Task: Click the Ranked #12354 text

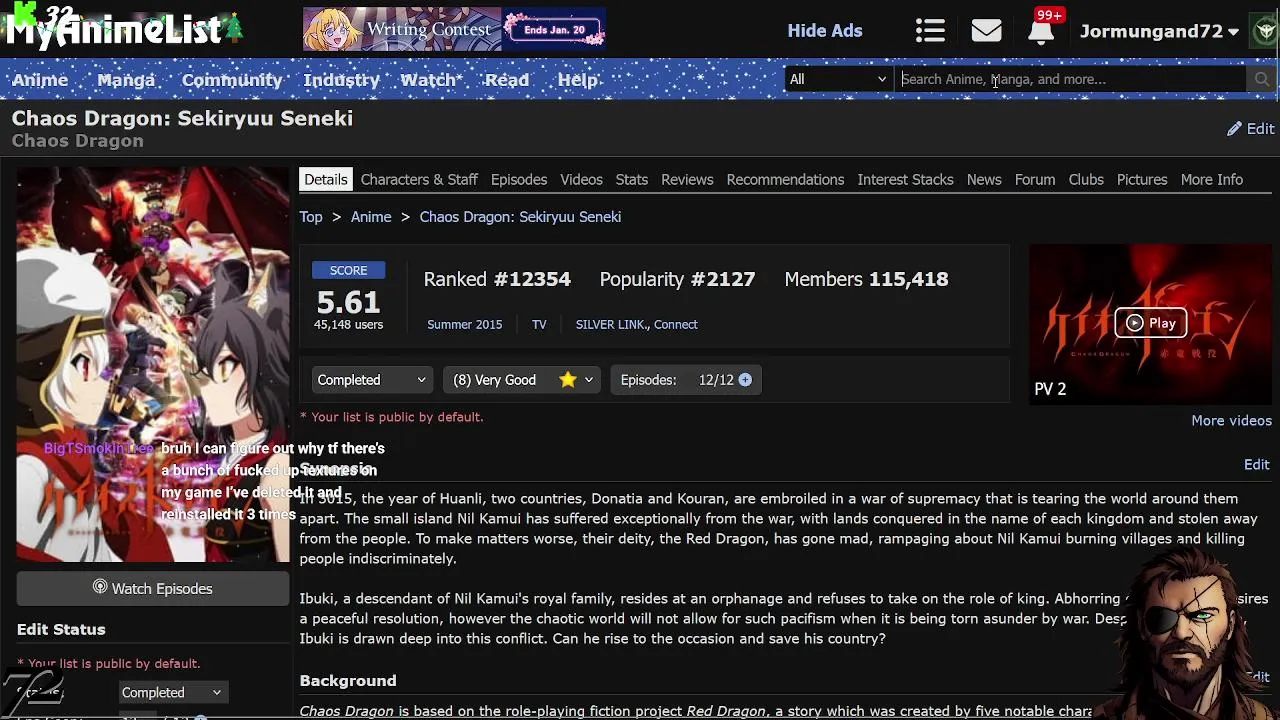Action: coord(497,280)
